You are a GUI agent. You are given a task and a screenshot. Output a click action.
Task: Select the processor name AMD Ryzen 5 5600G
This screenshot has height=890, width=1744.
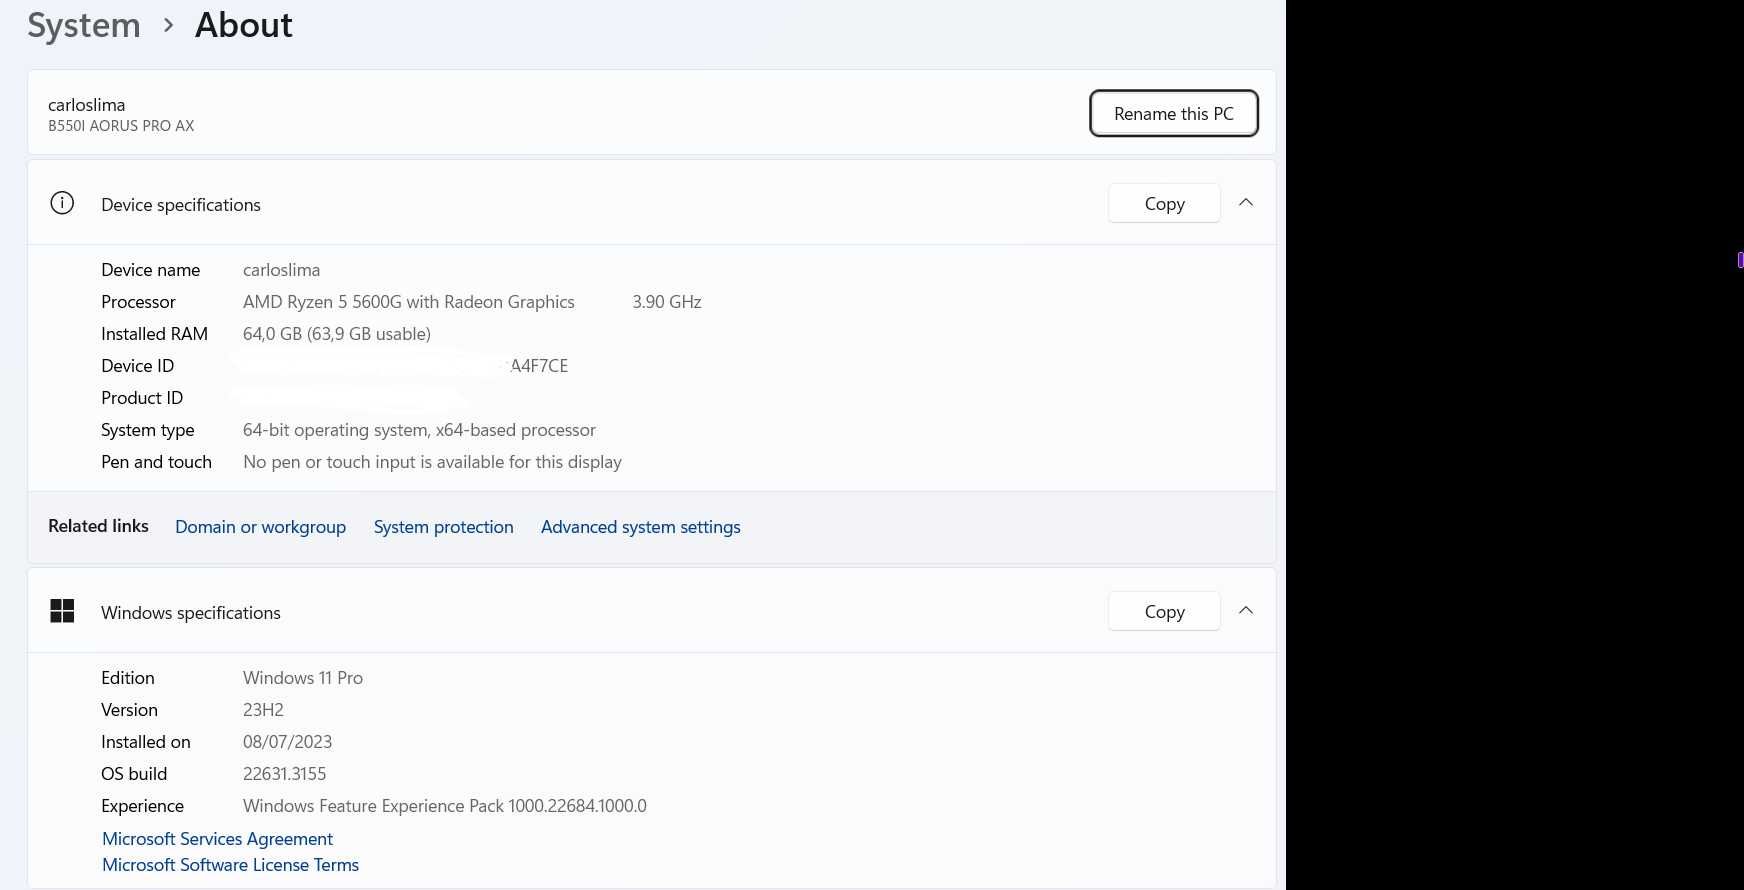pos(409,302)
